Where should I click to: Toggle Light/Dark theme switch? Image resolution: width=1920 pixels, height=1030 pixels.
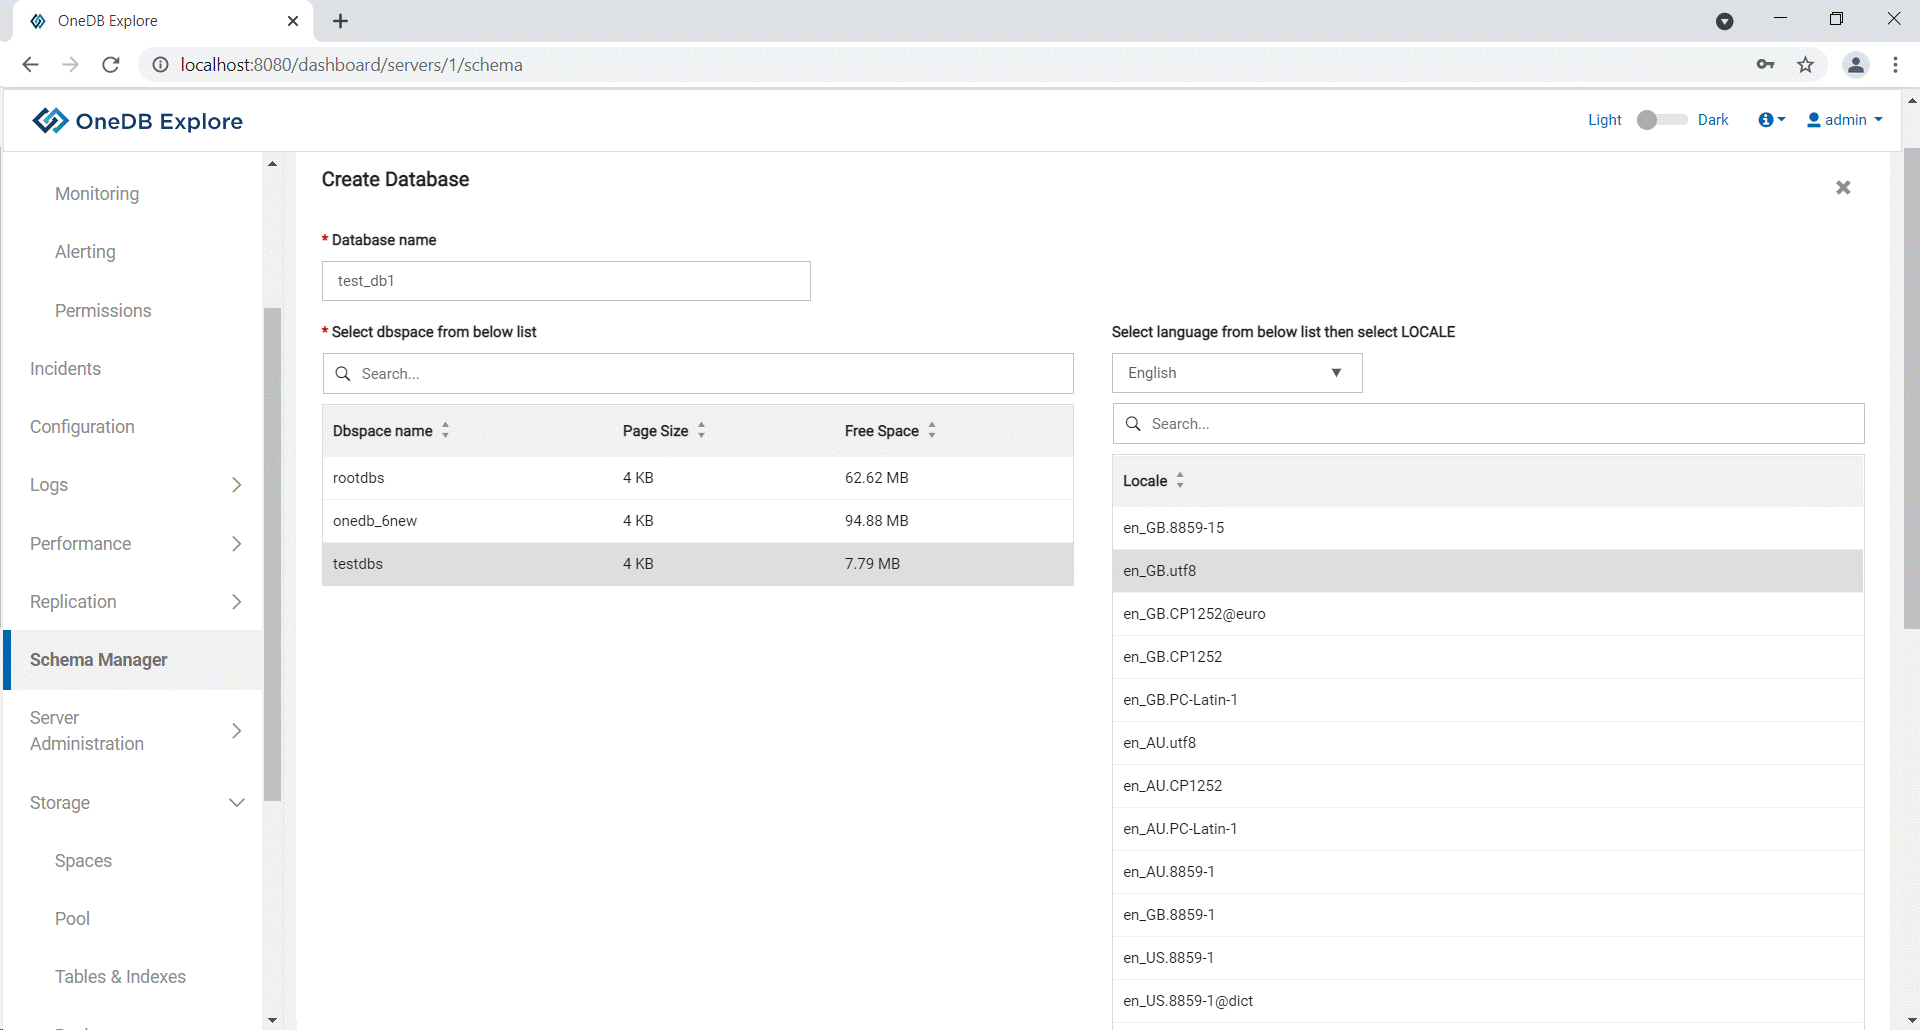click(1659, 120)
